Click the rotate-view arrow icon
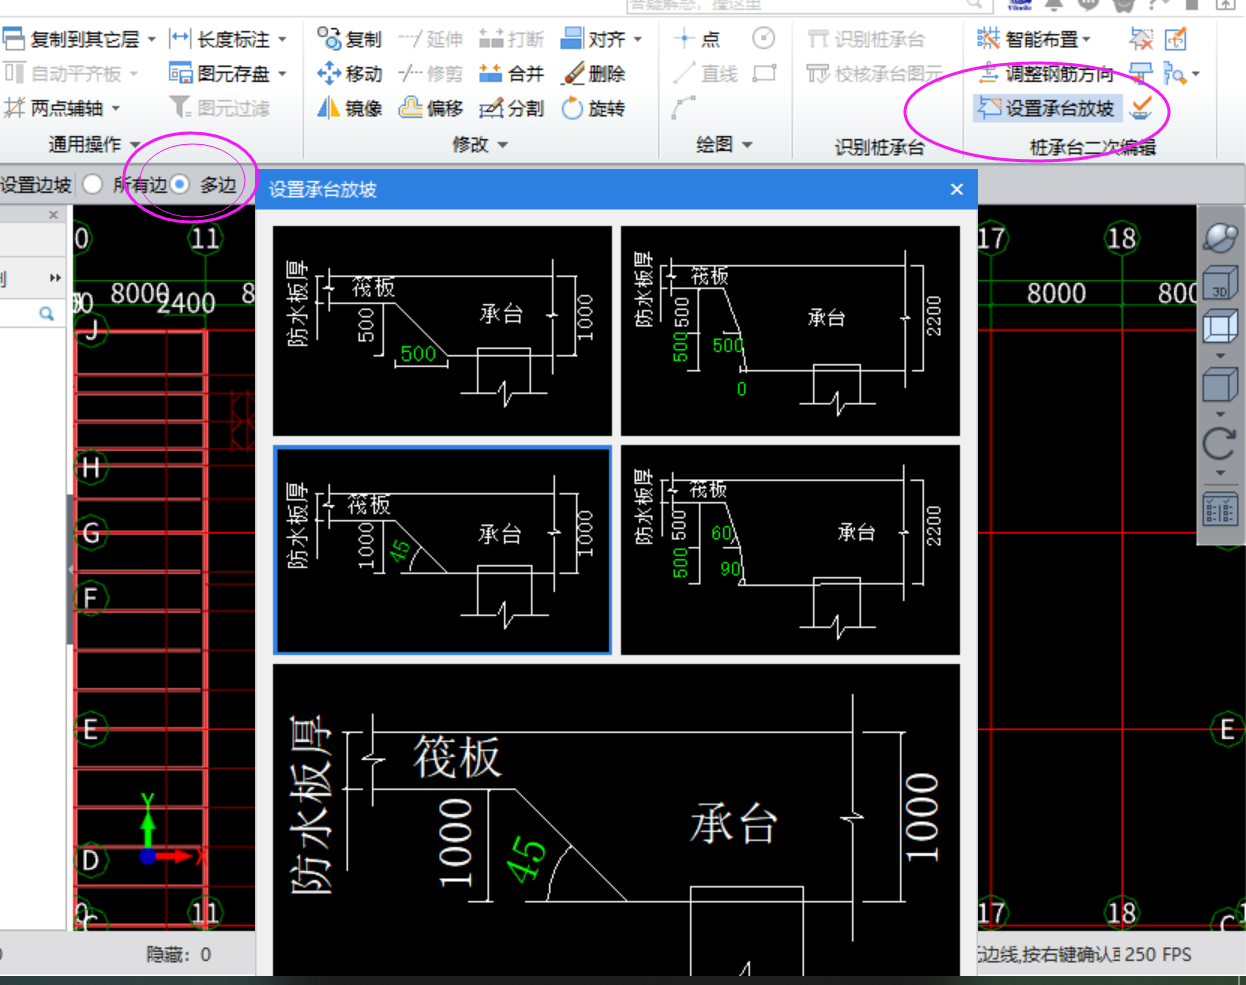 pyautogui.click(x=1220, y=443)
